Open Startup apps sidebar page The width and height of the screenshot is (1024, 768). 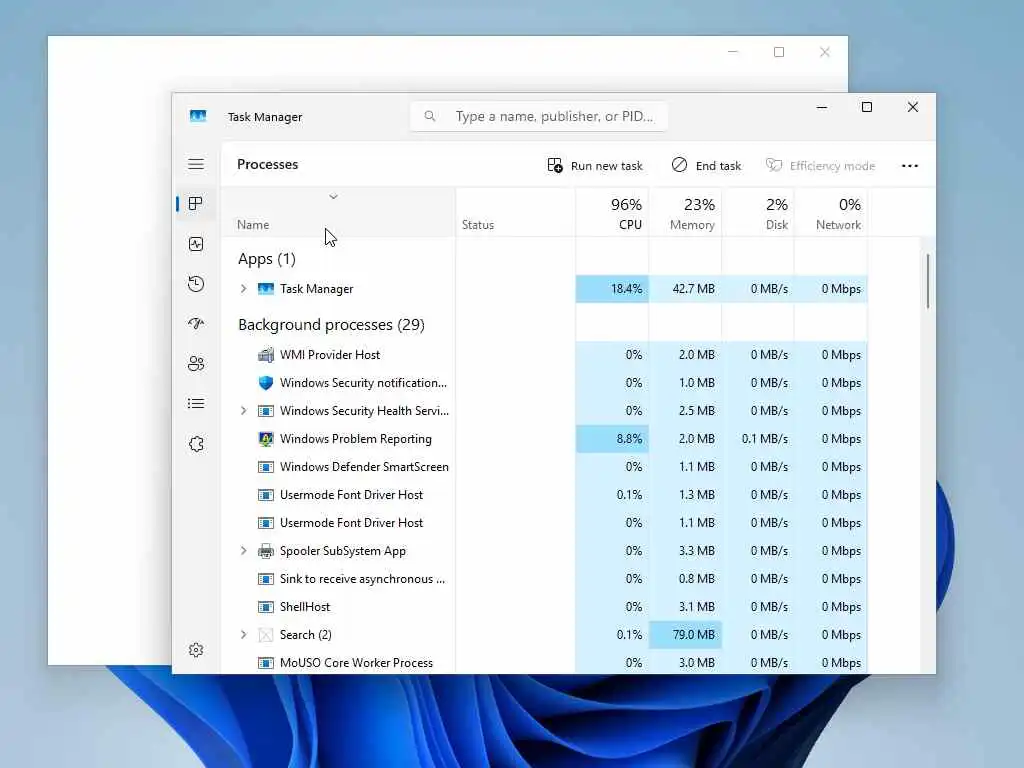(196, 323)
